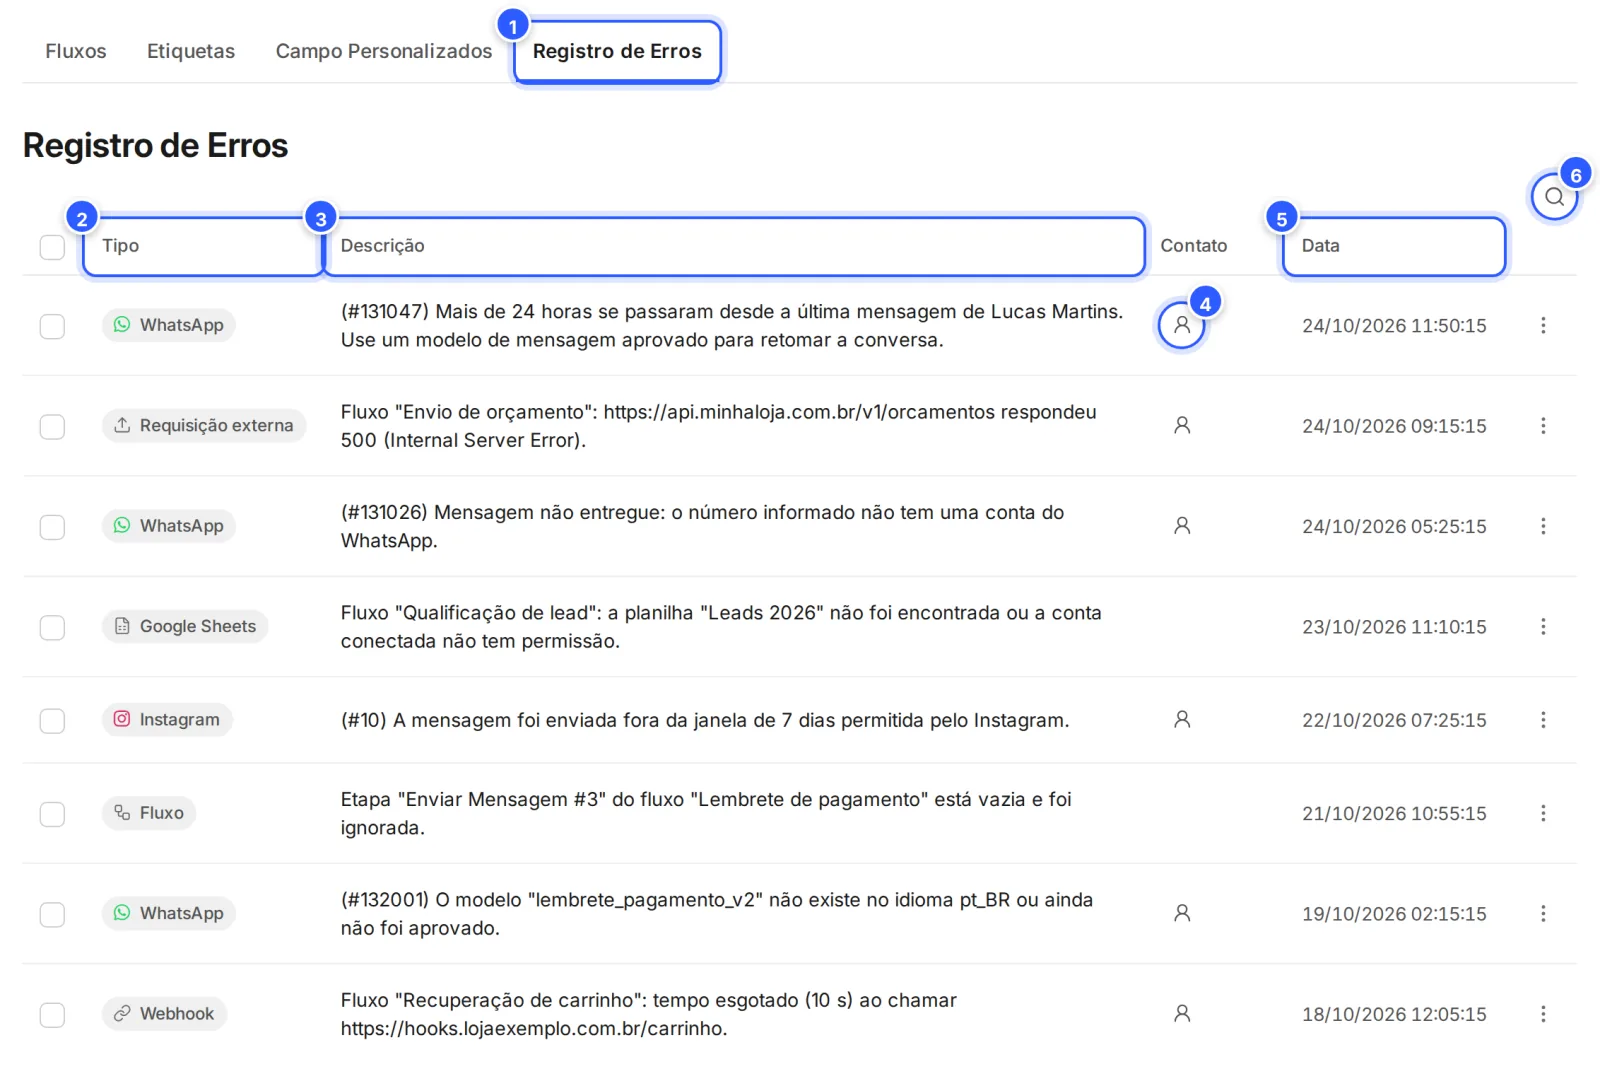Check the Webhook row checkbox
The image size is (1600, 1086).
click(52, 1015)
